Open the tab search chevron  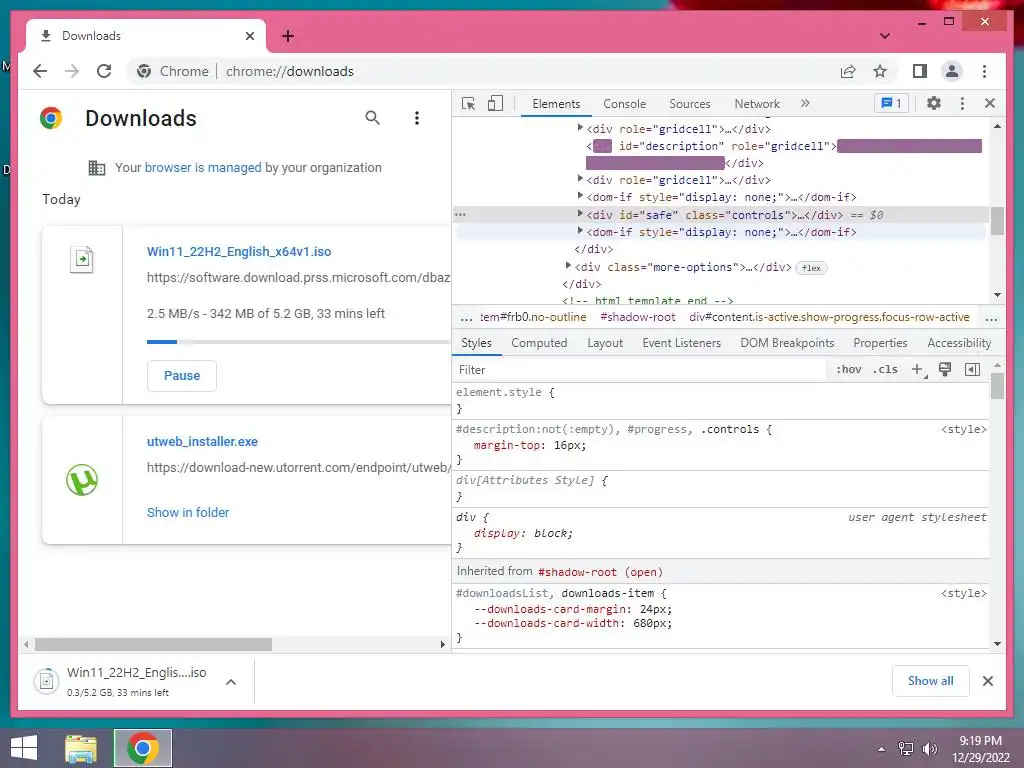(885, 36)
